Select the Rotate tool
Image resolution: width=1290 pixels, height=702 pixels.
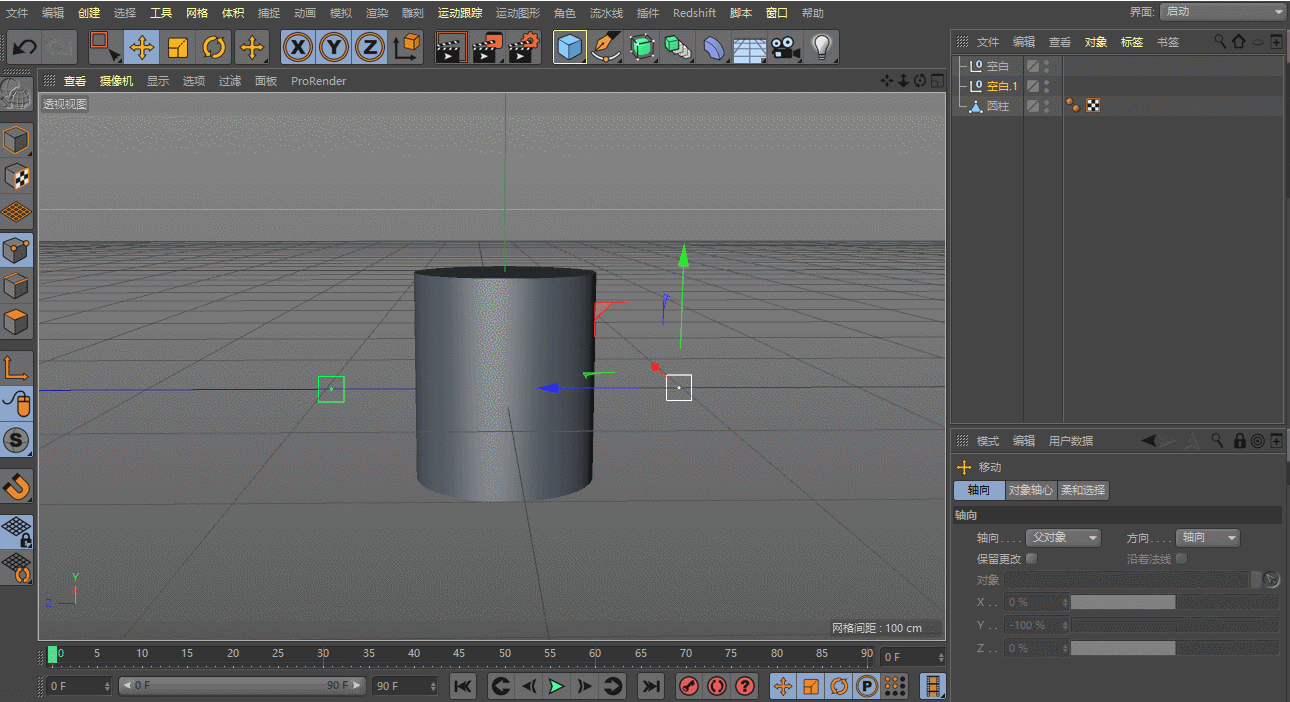(x=214, y=47)
